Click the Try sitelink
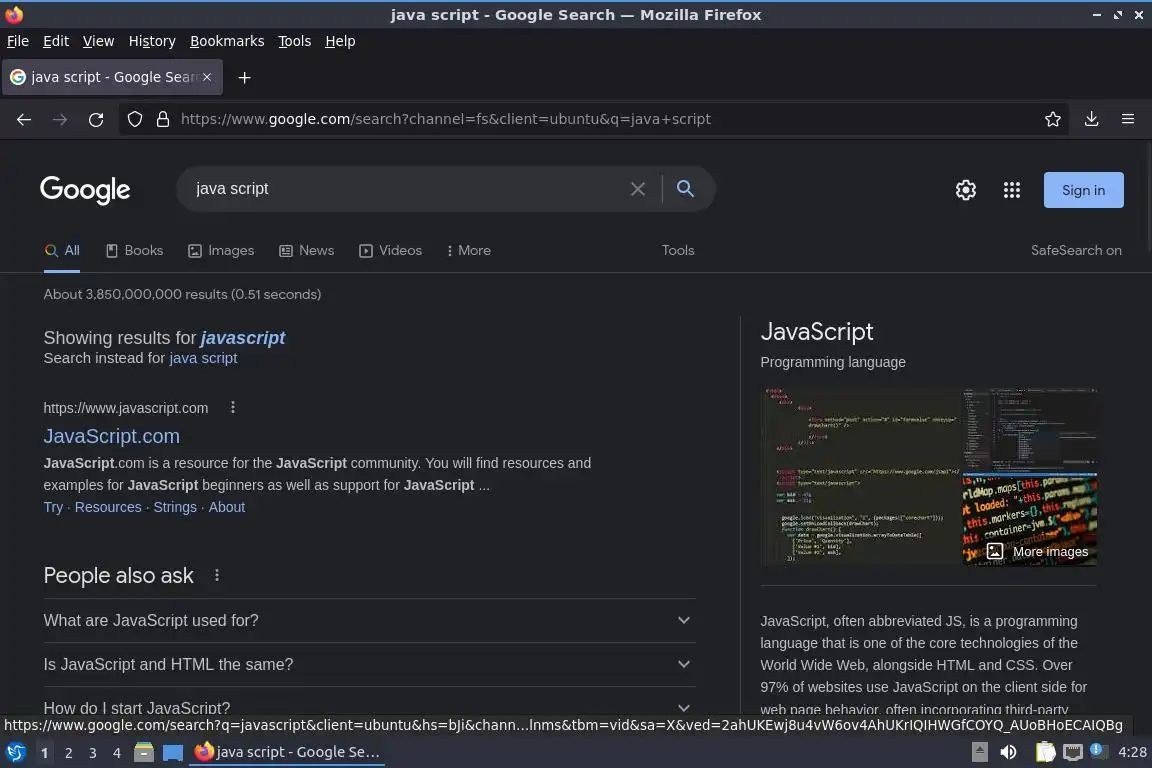This screenshot has width=1152, height=768. point(53,507)
